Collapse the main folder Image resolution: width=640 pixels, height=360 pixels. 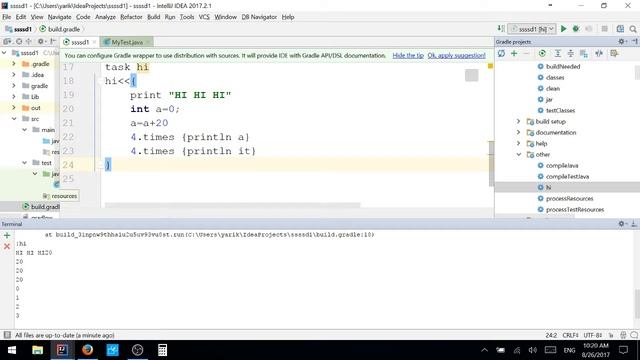24,130
